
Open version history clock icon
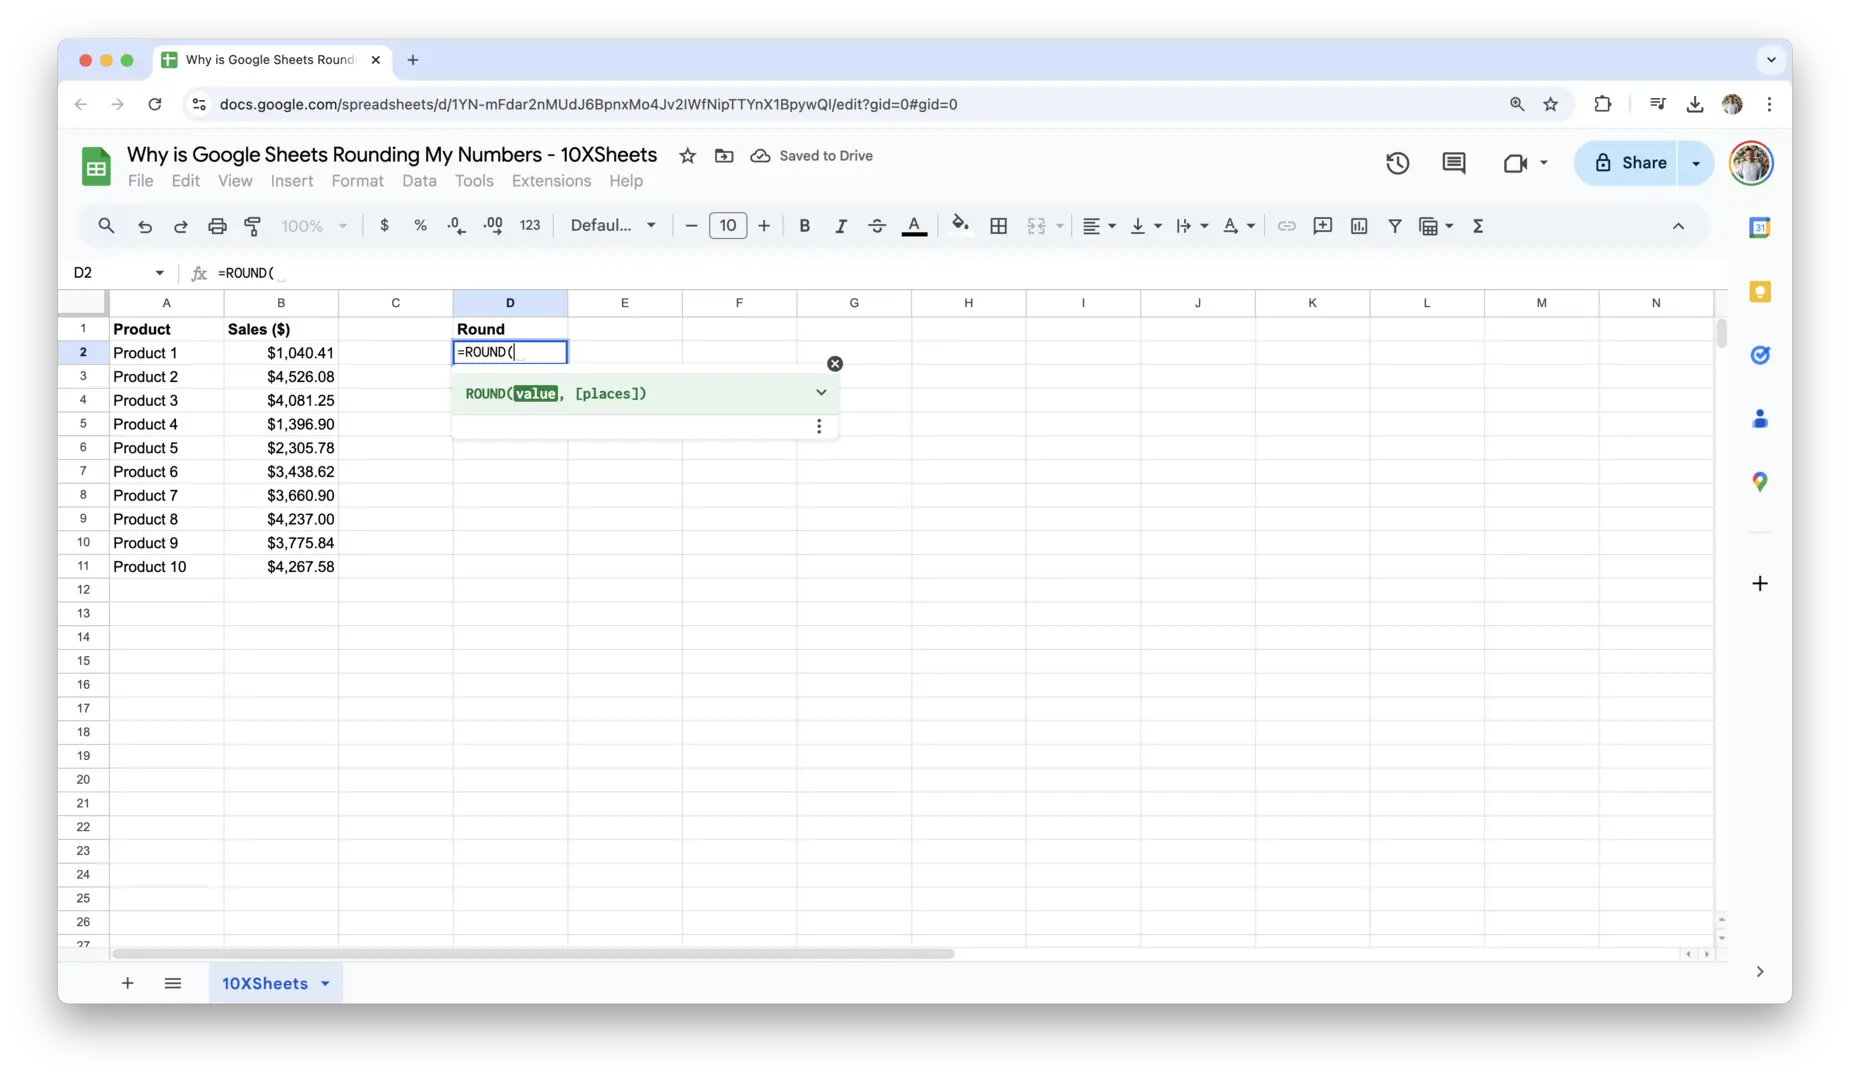[x=1397, y=163]
